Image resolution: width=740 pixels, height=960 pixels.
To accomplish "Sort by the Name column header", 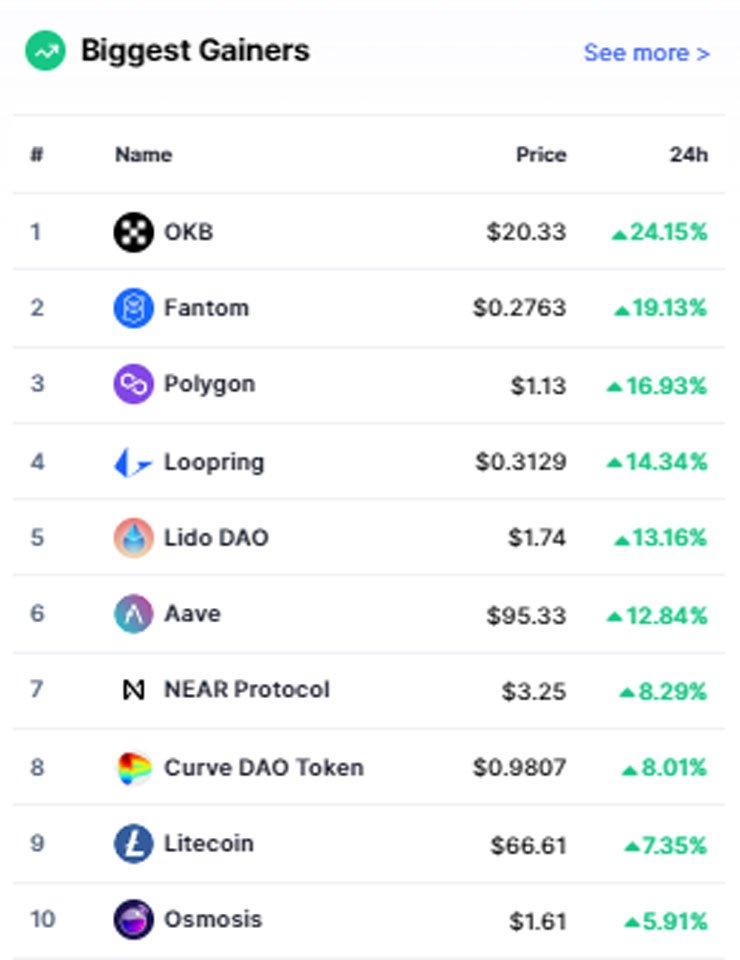I will pyautogui.click(x=144, y=155).
